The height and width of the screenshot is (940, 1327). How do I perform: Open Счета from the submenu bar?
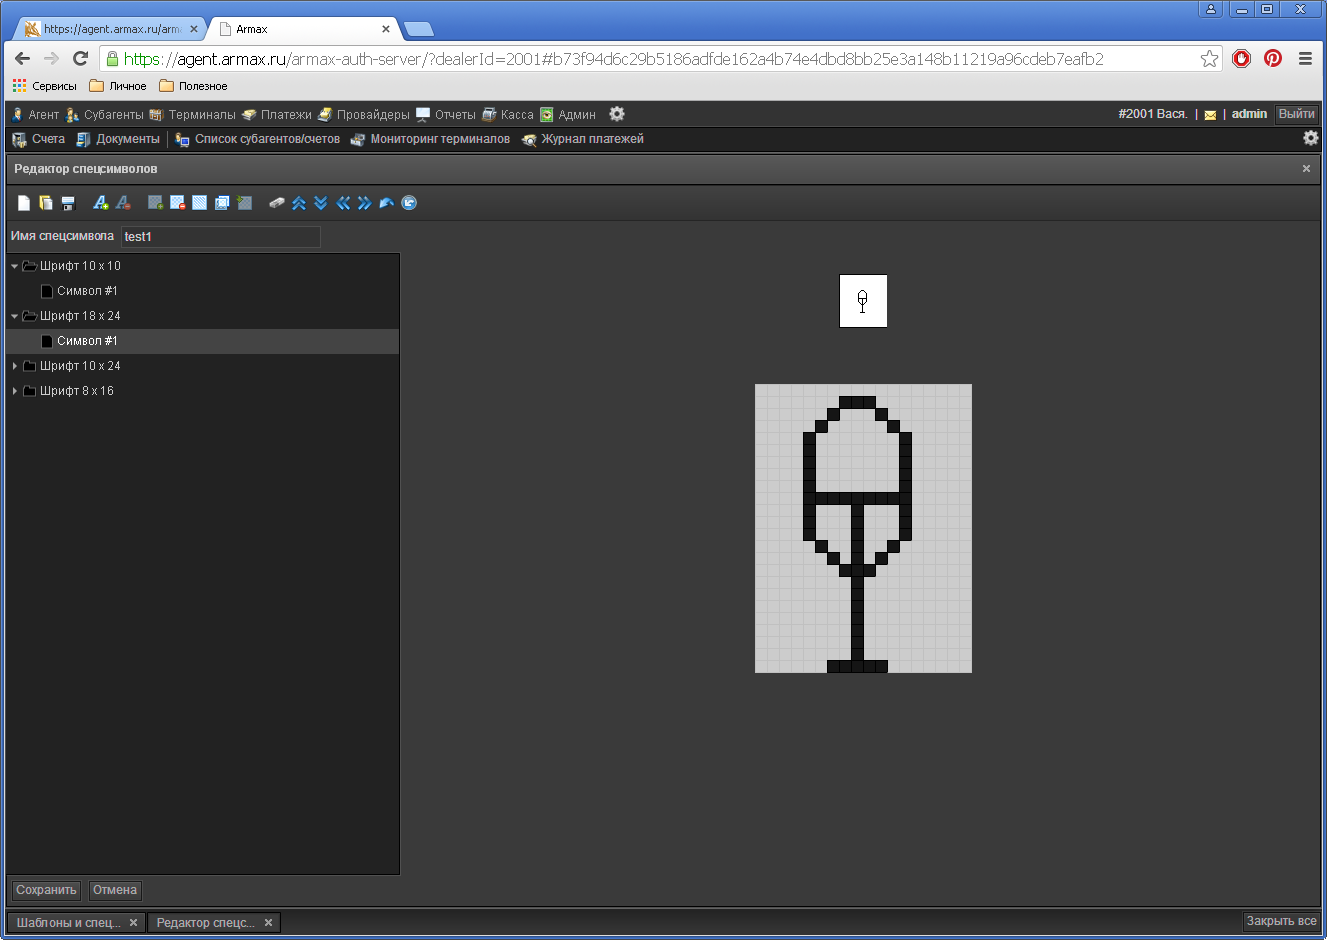pyautogui.click(x=38, y=139)
